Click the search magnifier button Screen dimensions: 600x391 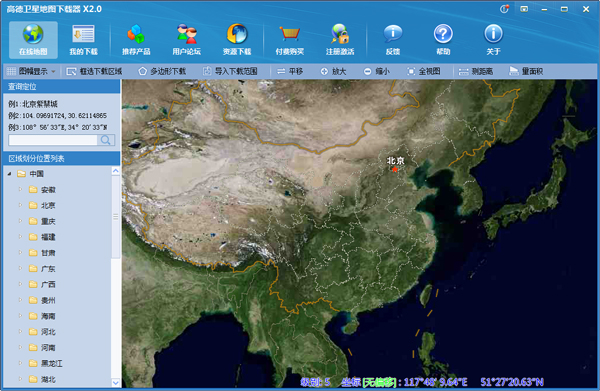click(106, 140)
